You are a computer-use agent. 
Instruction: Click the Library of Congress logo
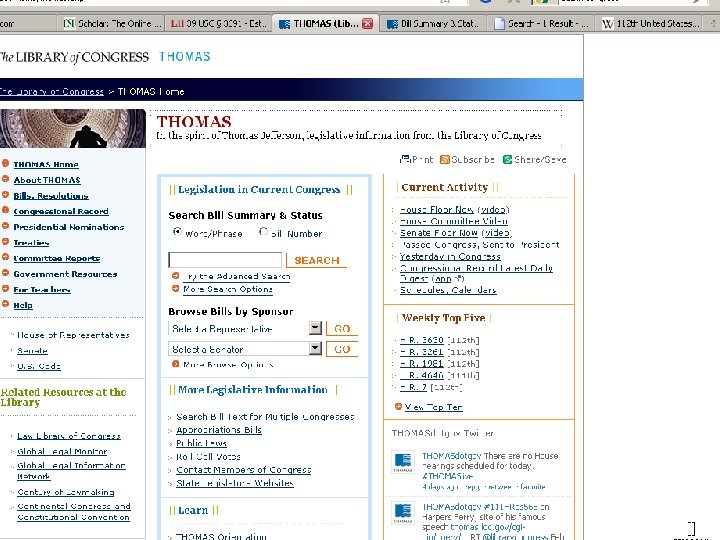74,57
